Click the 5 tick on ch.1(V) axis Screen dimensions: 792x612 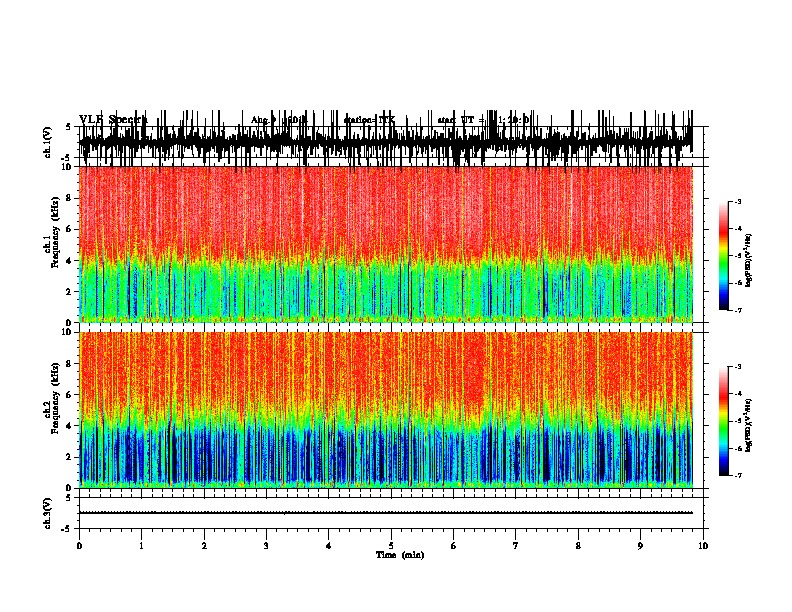click(x=69, y=127)
